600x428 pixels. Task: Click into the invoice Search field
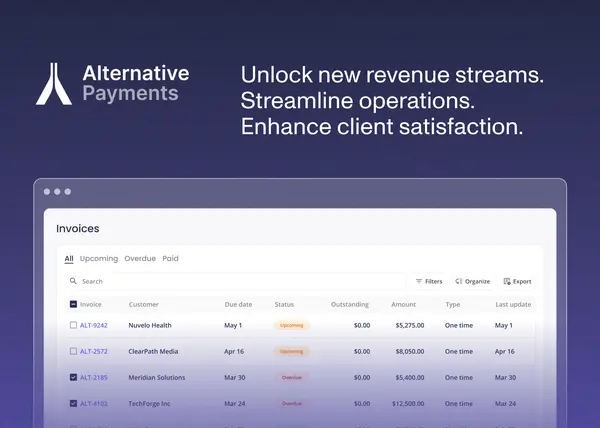[x=235, y=281]
